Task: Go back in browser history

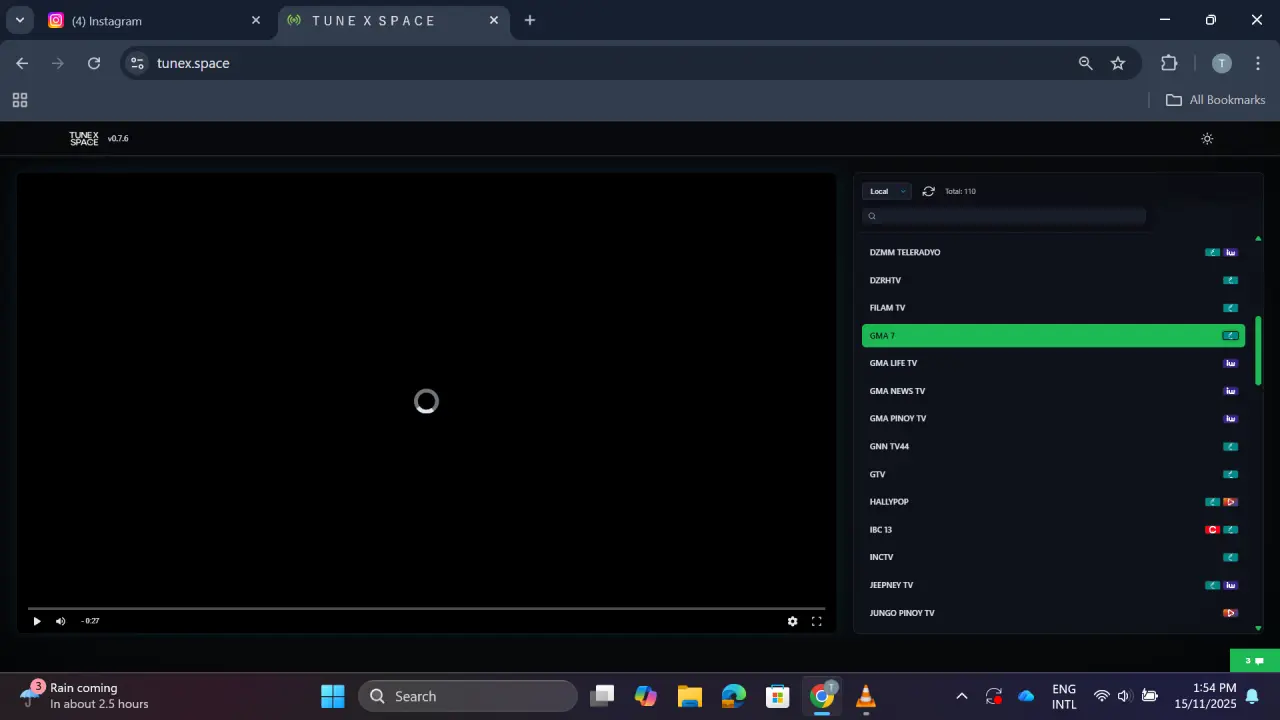Action: point(22,63)
